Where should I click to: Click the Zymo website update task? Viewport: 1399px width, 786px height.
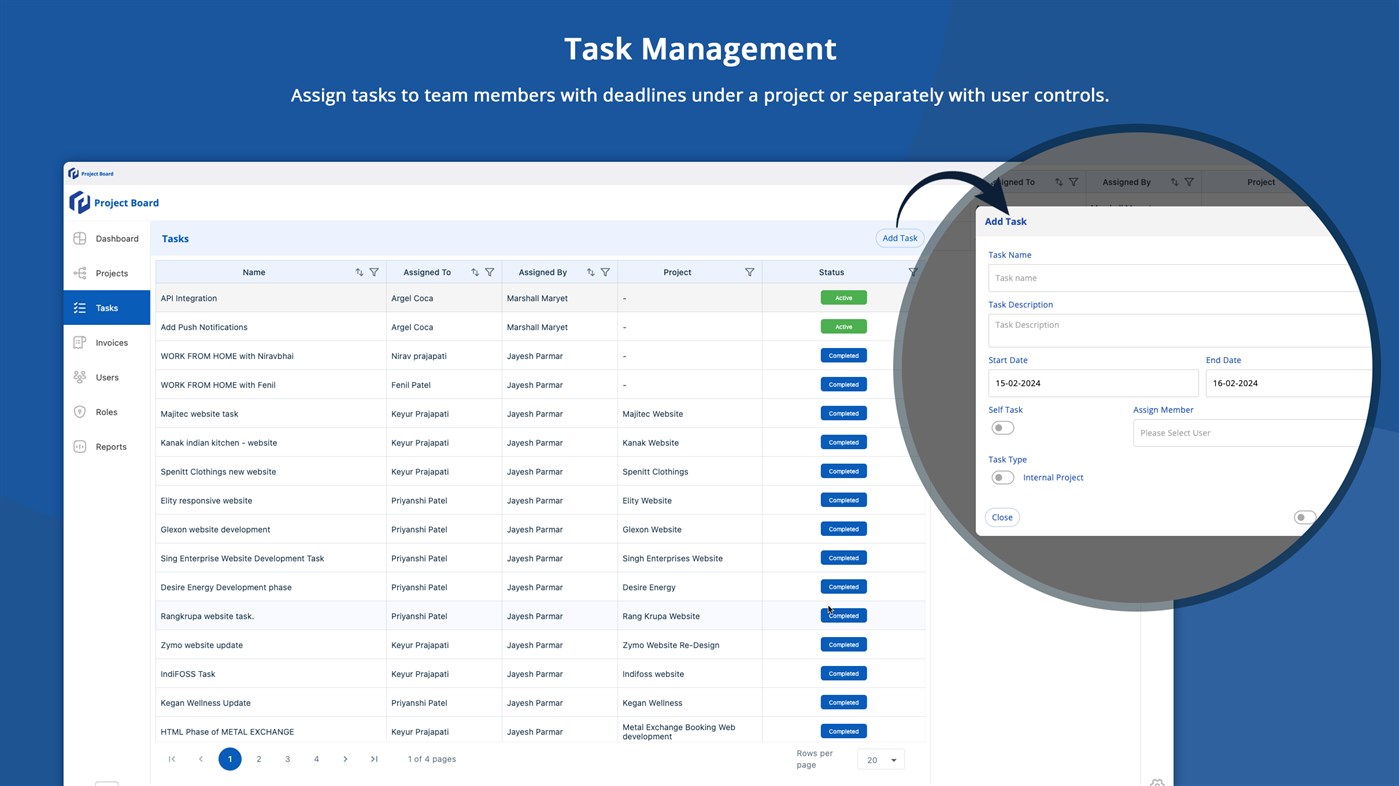click(x=202, y=645)
